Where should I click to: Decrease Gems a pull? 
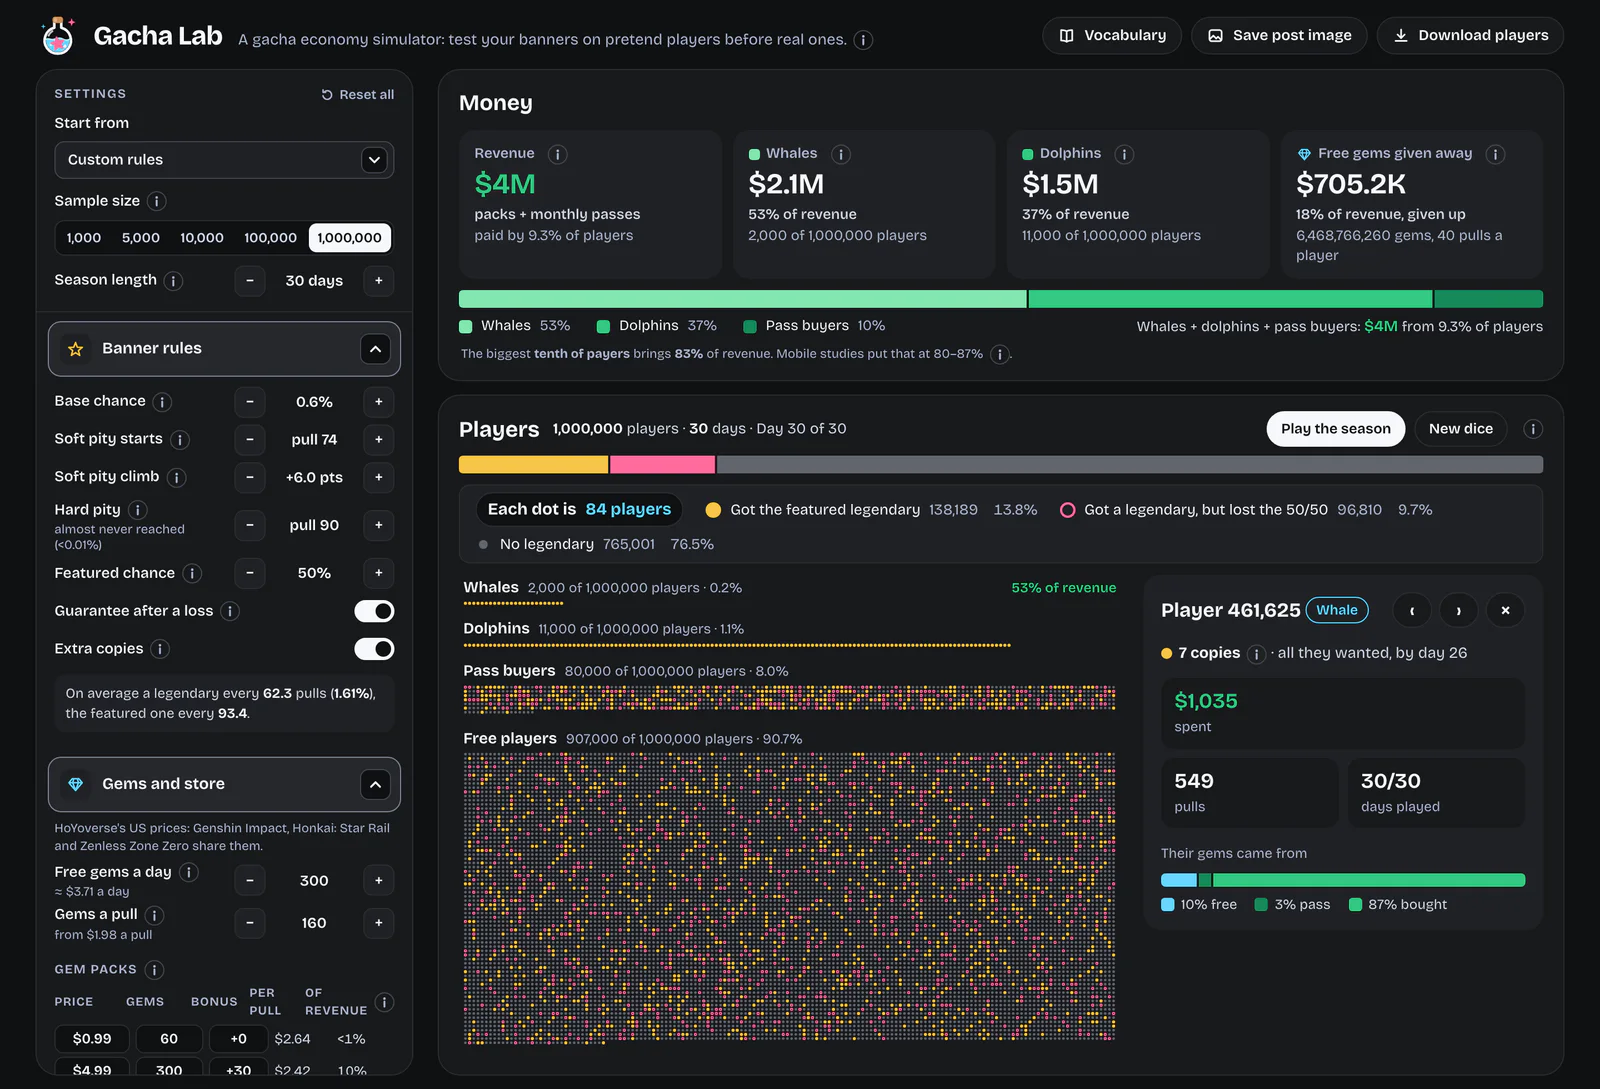click(250, 923)
